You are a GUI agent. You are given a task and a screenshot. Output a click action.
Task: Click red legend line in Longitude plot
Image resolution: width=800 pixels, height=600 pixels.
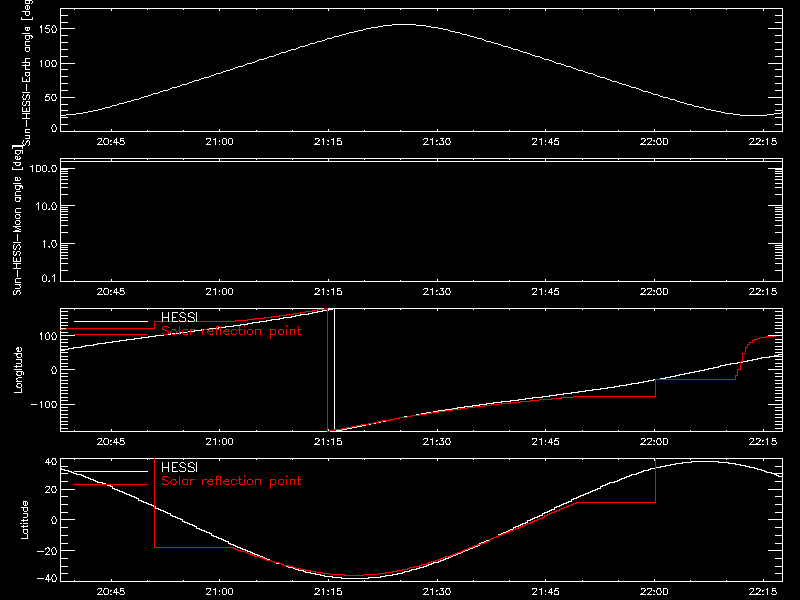(111, 335)
